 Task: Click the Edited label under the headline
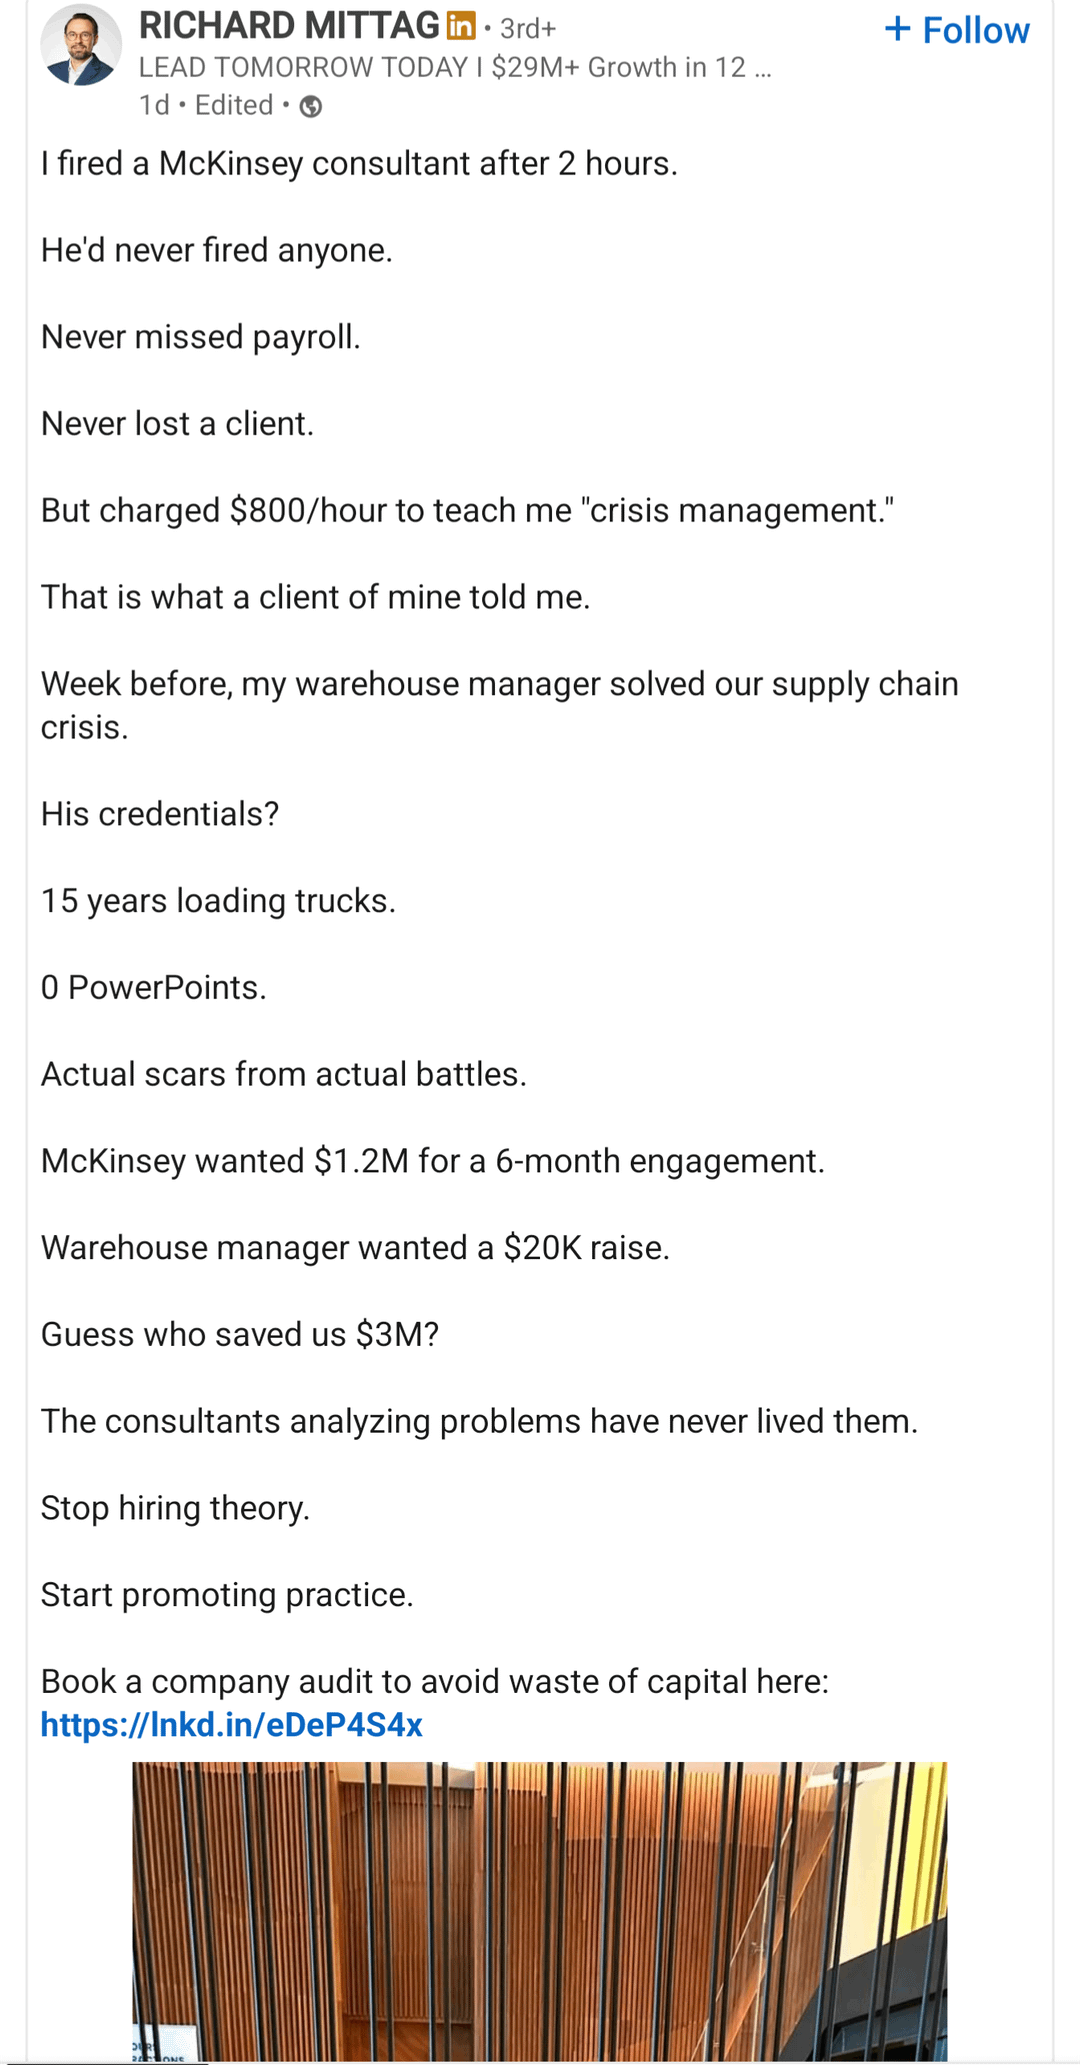click(x=234, y=105)
